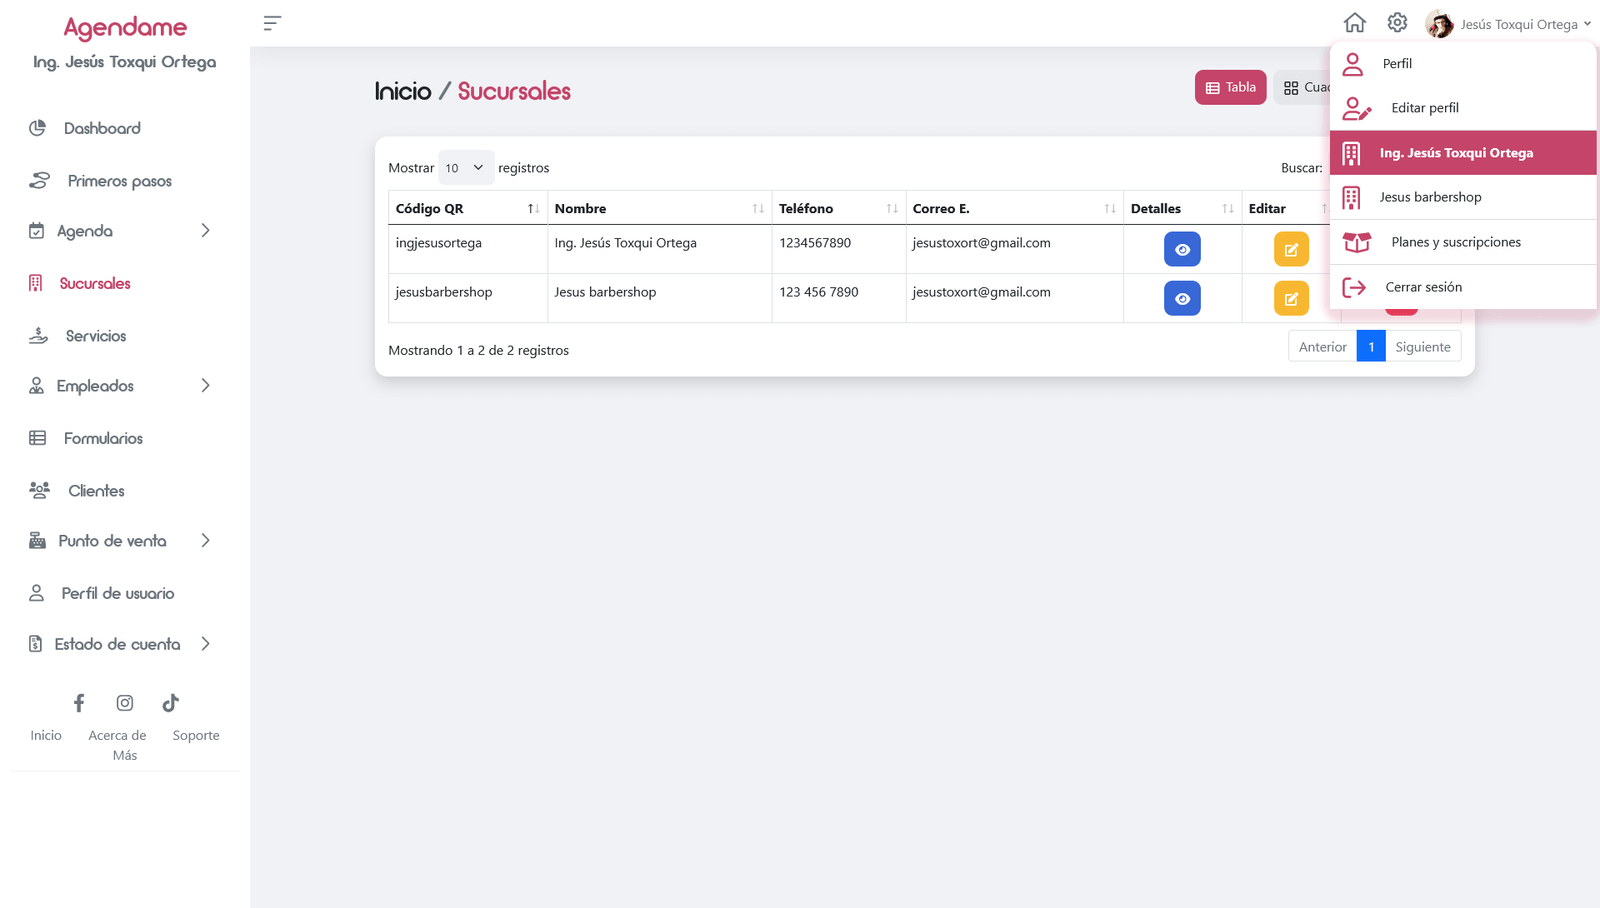
Task: Select Jesus barbershop branch in user menu
Action: coord(1430,197)
